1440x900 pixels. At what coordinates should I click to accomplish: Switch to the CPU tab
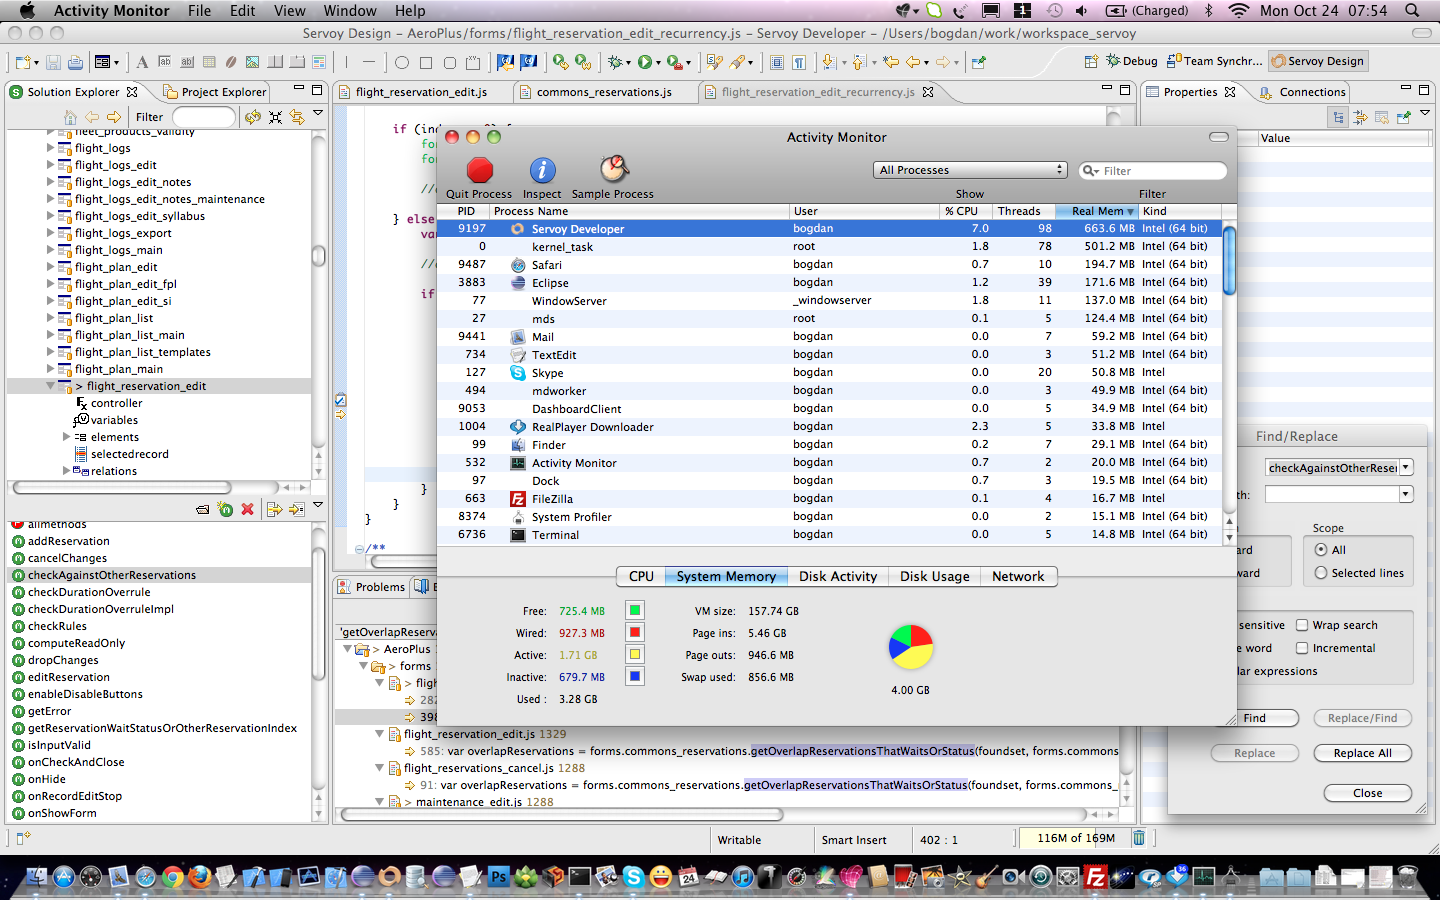click(x=641, y=577)
